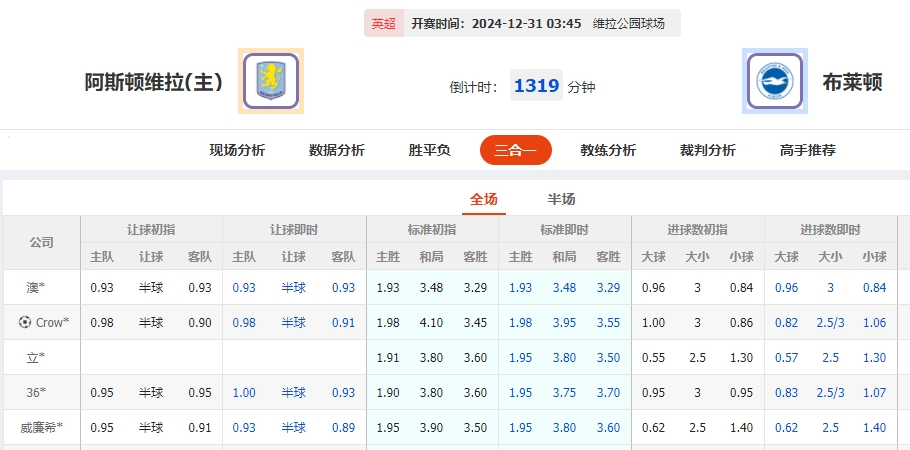
Task: Select the 三合一 tab
Action: [x=516, y=150]
